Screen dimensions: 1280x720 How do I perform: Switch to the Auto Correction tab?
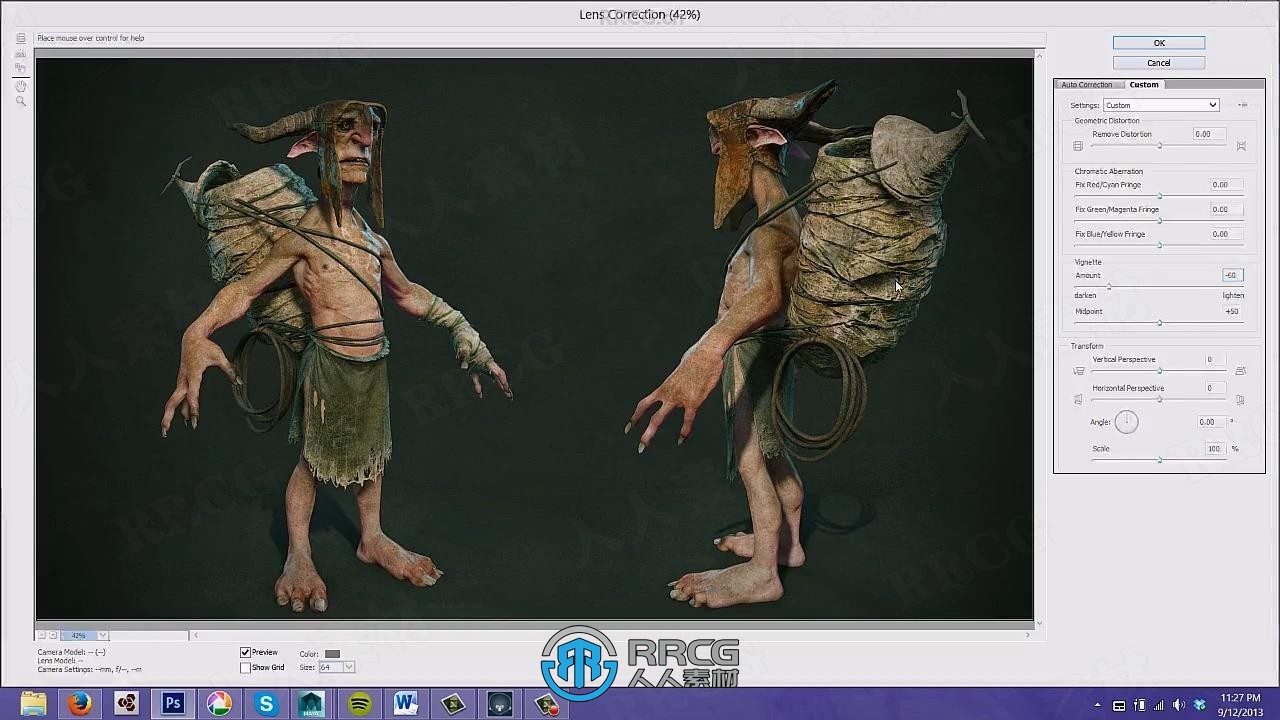(x=1087, y=85)
